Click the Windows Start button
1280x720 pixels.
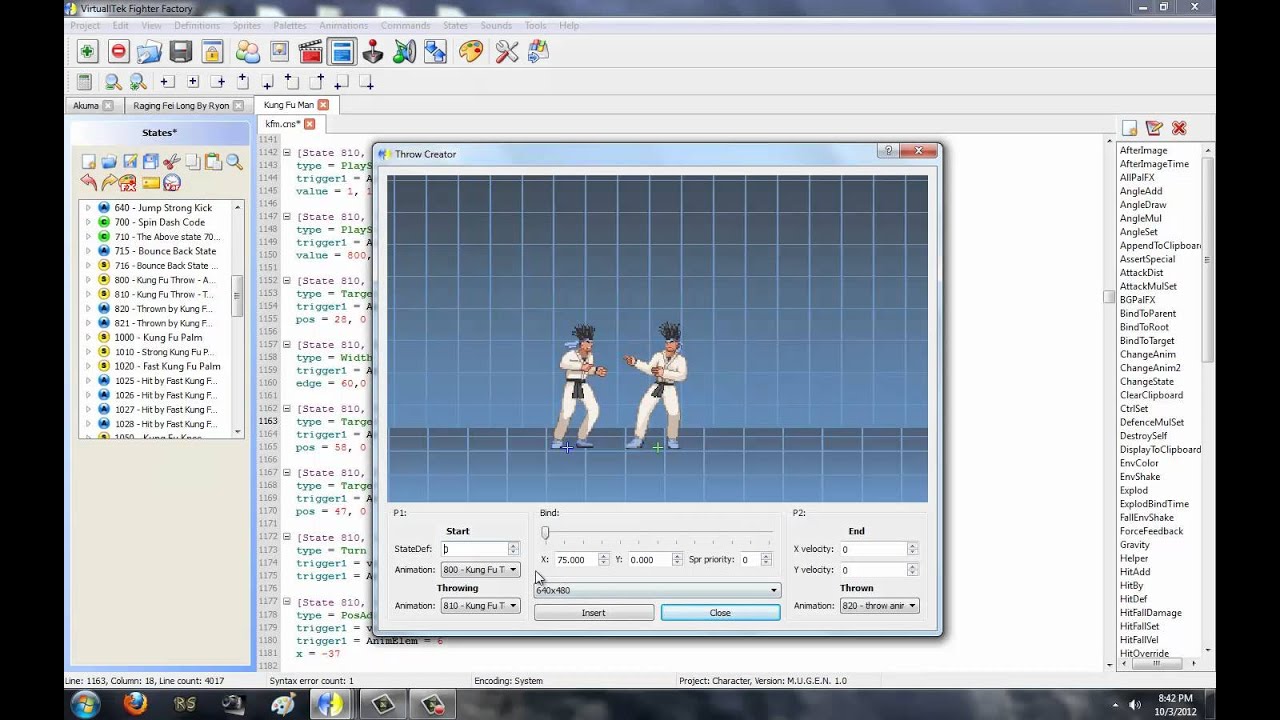pos(87,704)
